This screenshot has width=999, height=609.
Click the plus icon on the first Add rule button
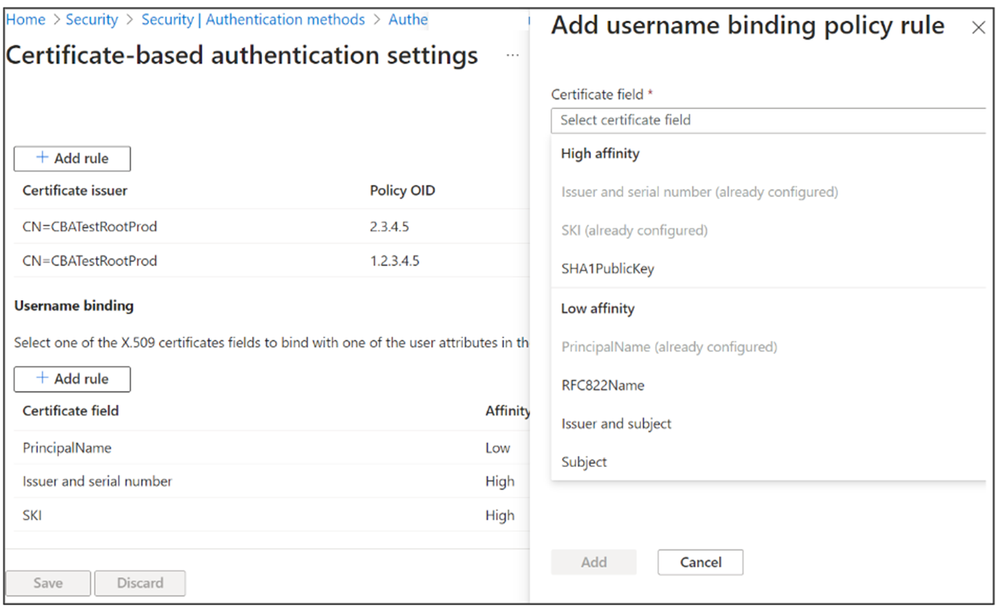[x=42, y=158]
